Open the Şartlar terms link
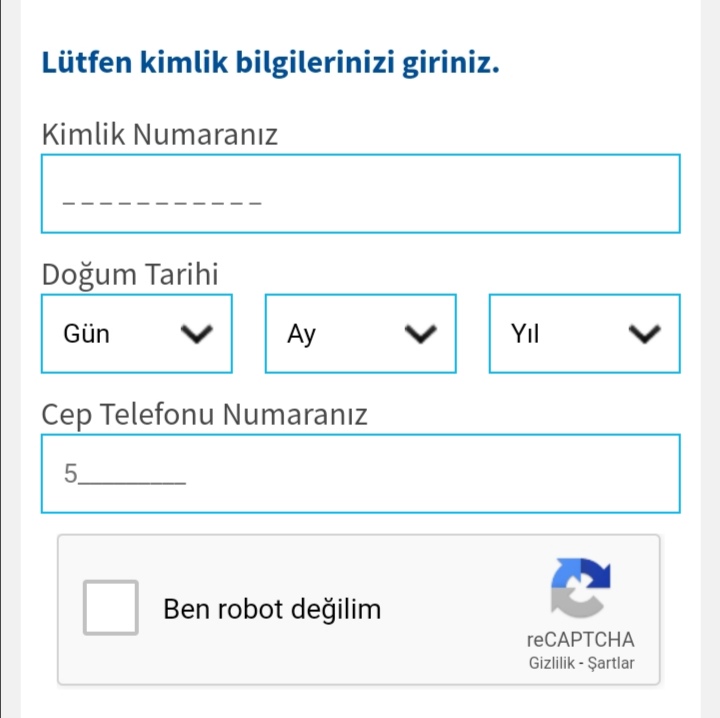Screen dimensions: 720x718 point(612,663)
